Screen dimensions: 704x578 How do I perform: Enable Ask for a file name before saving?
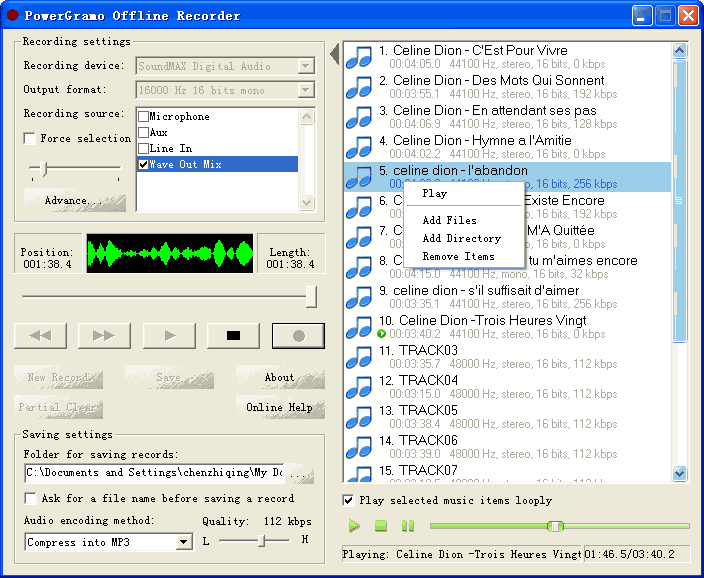pos(31,499)
